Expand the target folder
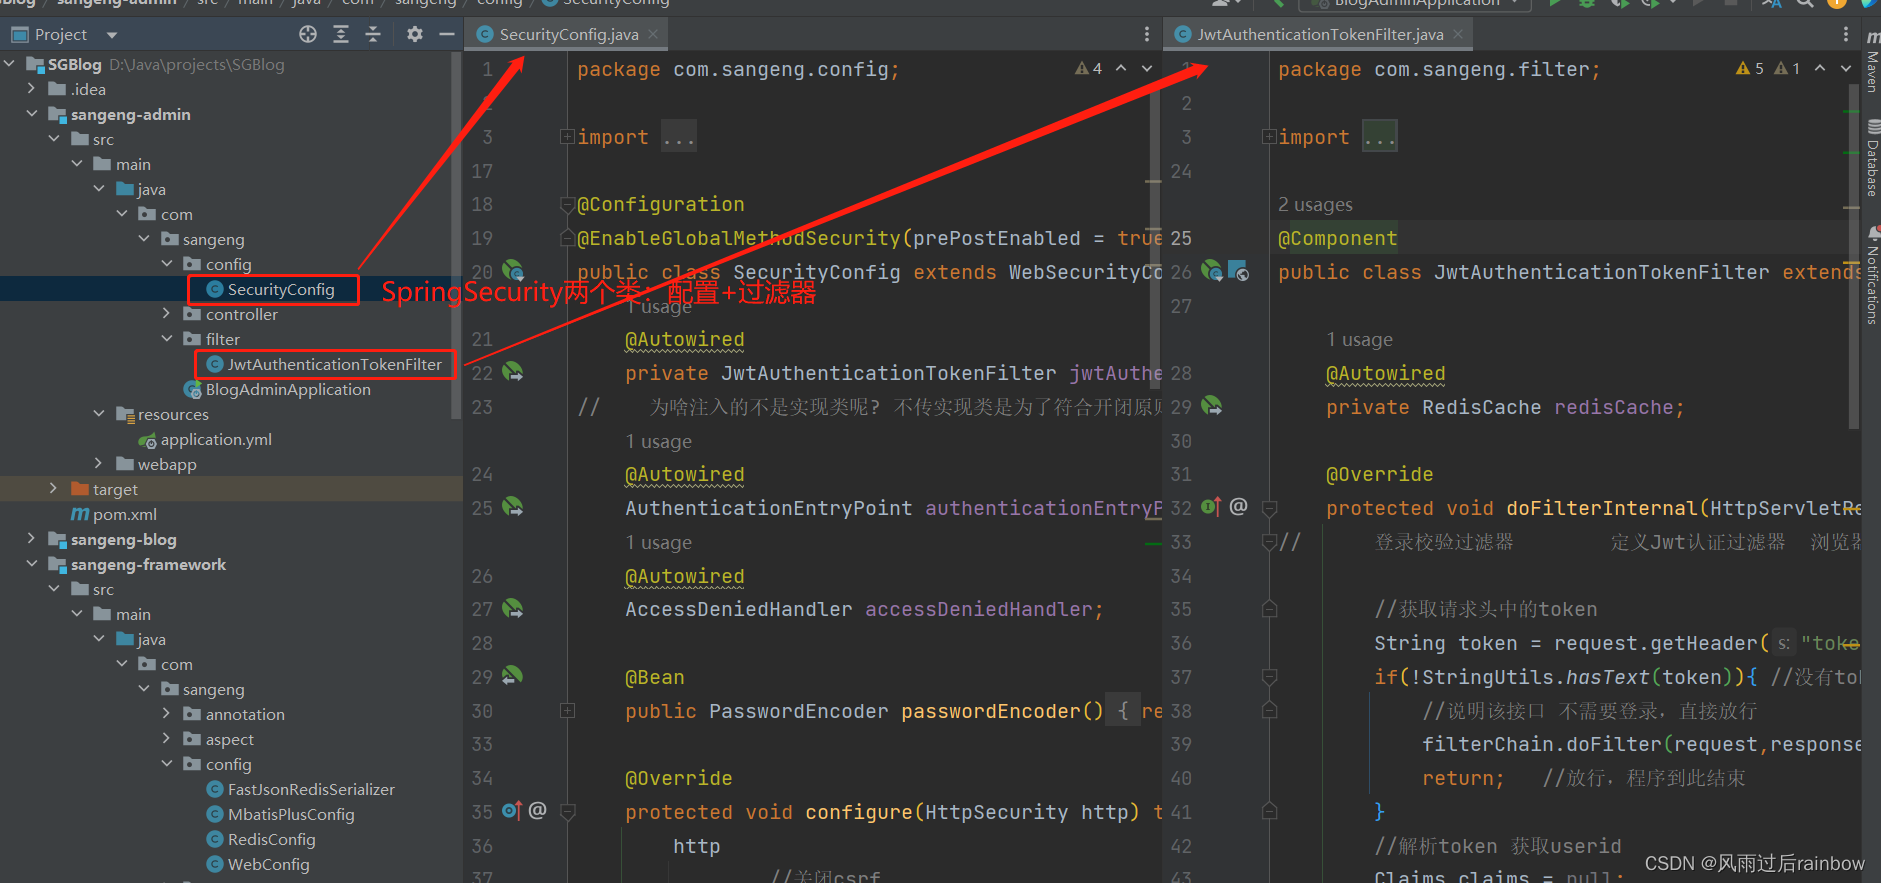The image size is (1881, 883). pos(53,489)
